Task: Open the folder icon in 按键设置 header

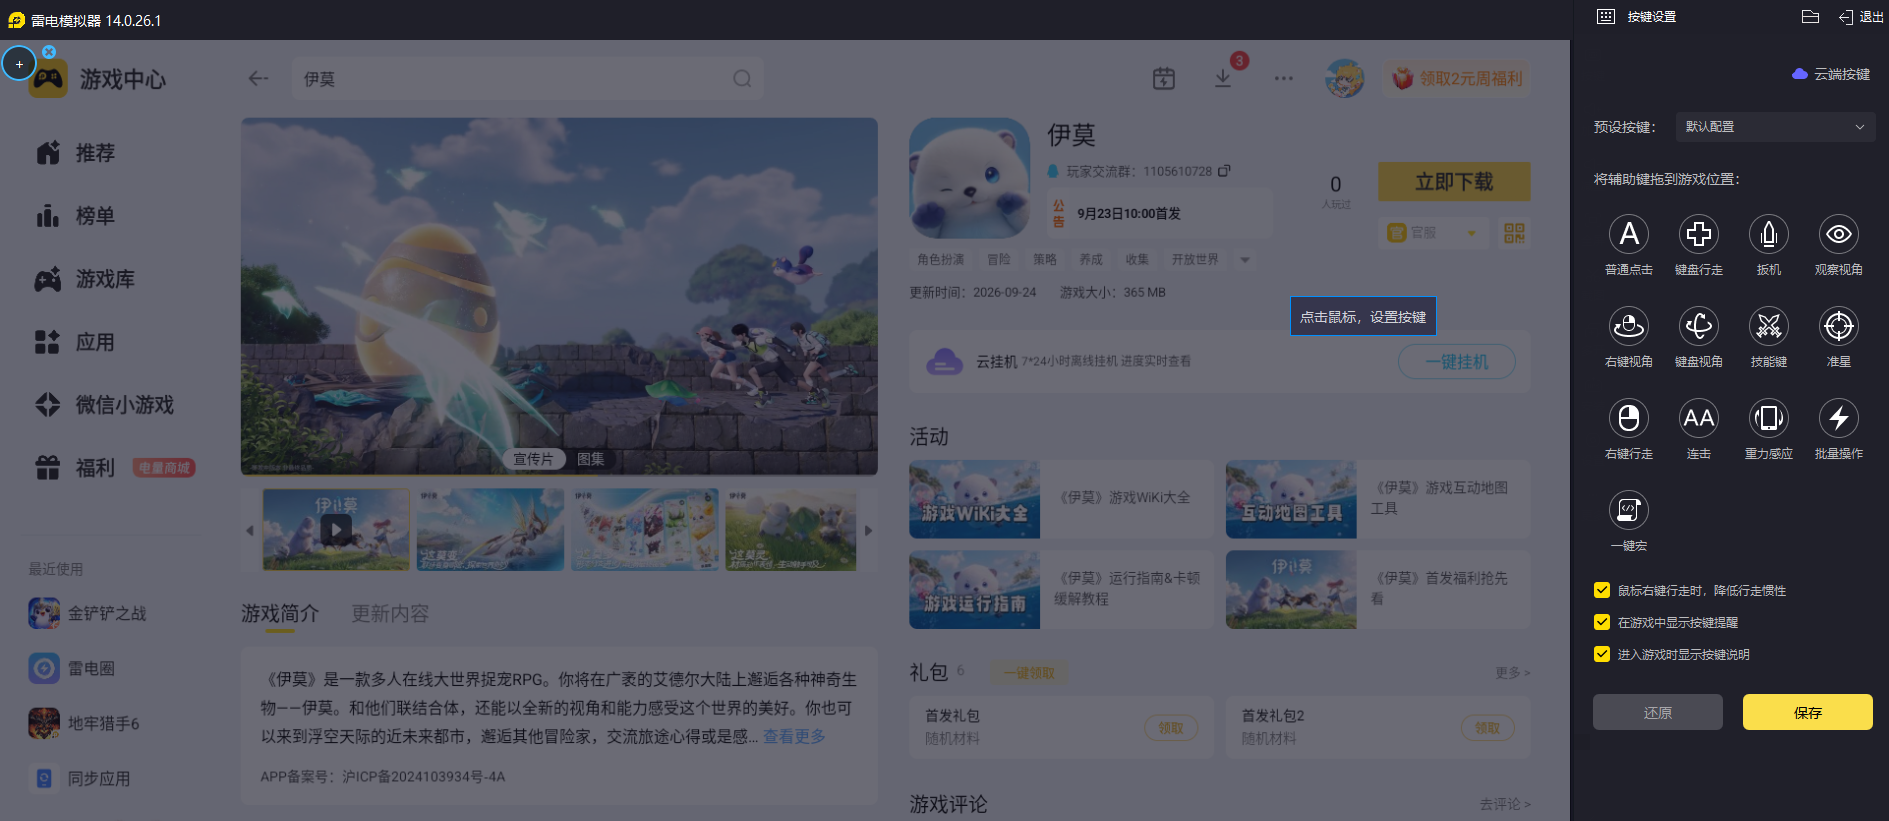Action: point(1810,17)
